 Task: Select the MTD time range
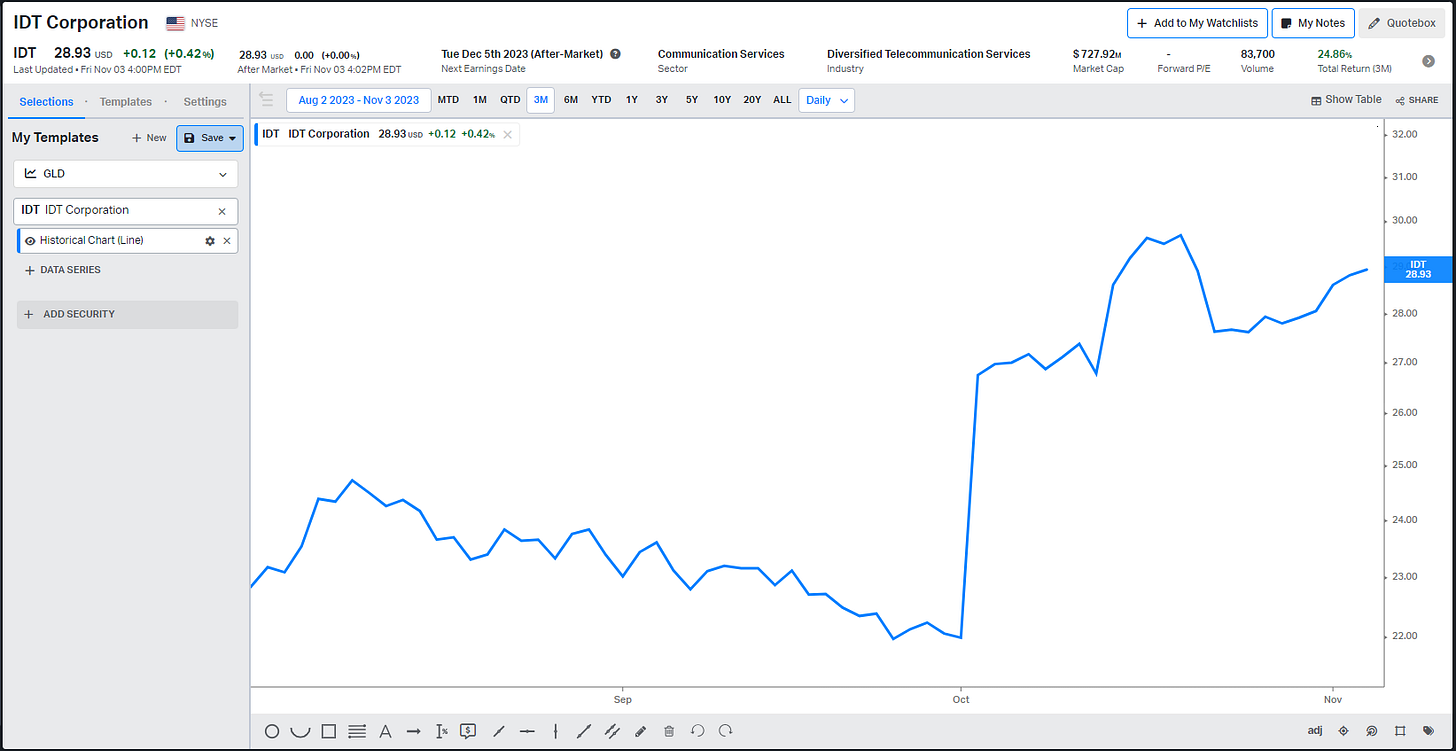click(449, 100)
